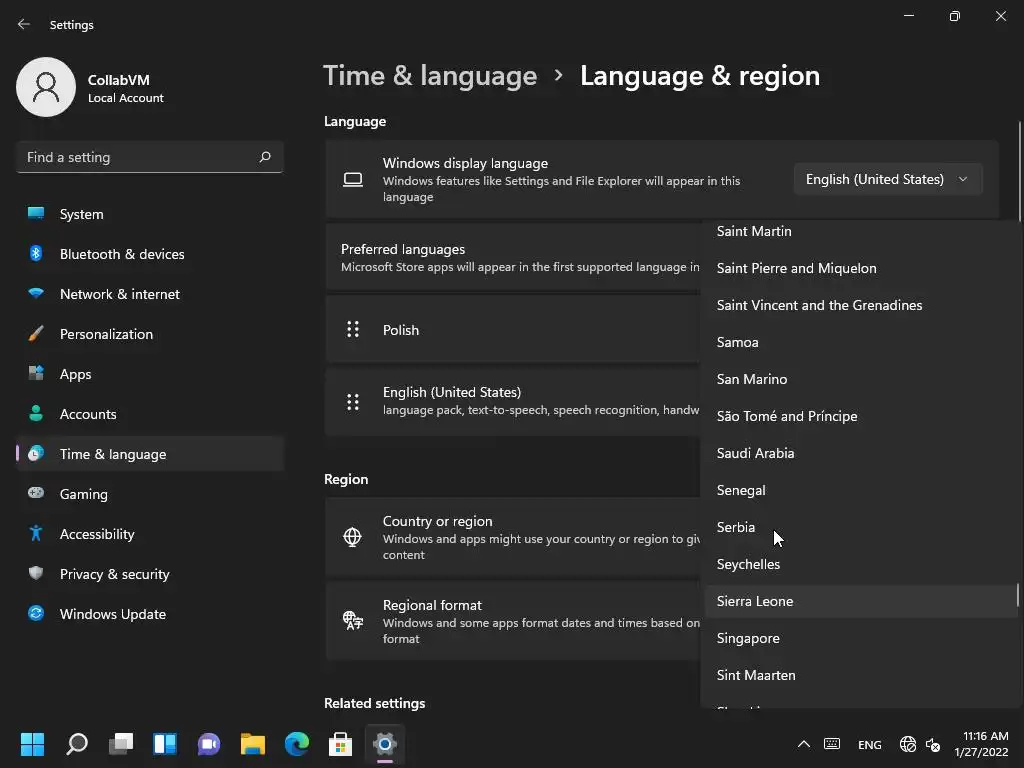Open Accounts settings category

click(150, 414)
